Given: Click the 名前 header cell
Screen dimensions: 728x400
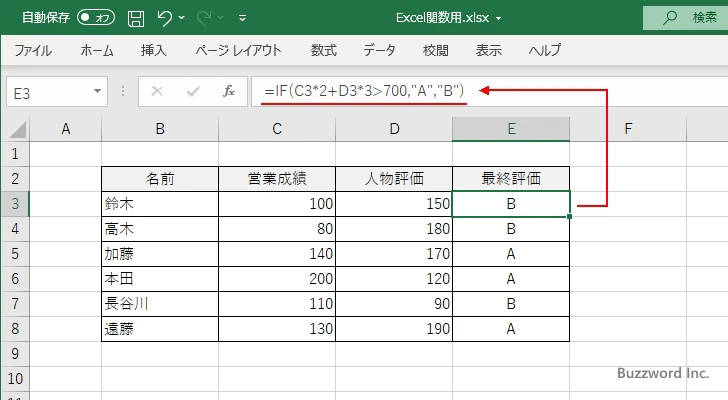Looking at the screenshot, I should (160, 179).
